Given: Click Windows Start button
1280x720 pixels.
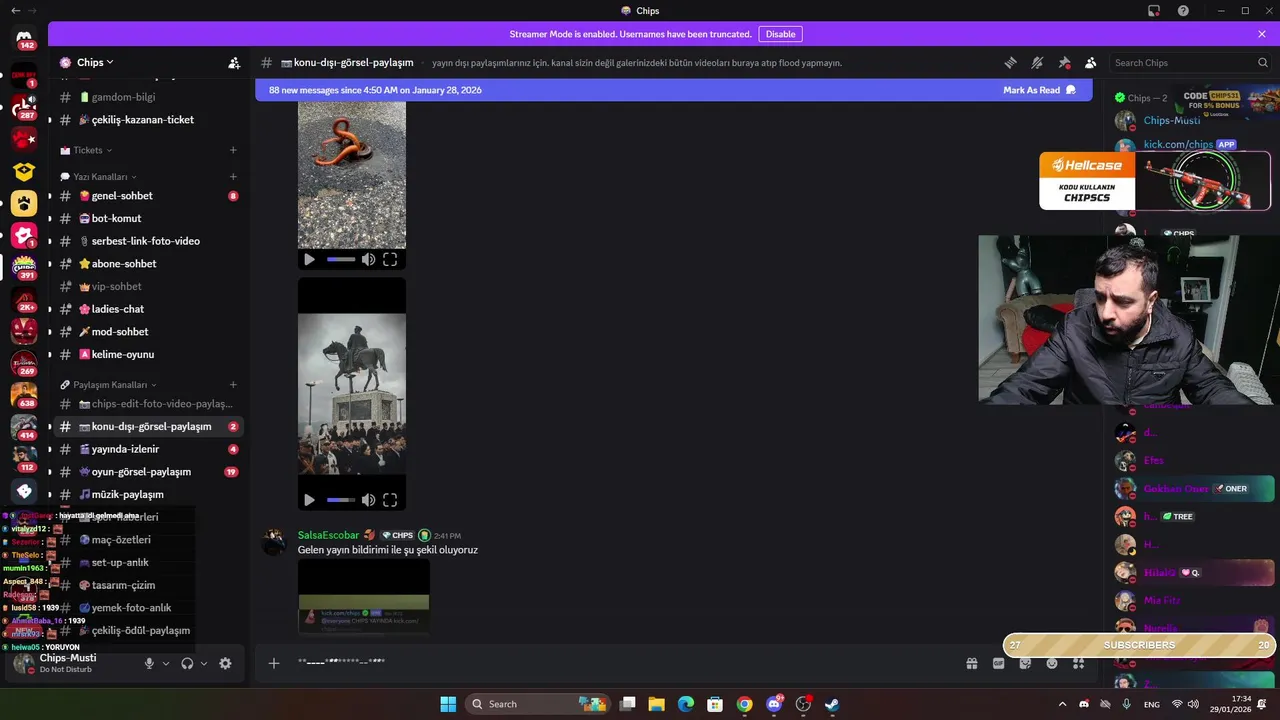Looking at the screenshot, I should pos(448,704).
